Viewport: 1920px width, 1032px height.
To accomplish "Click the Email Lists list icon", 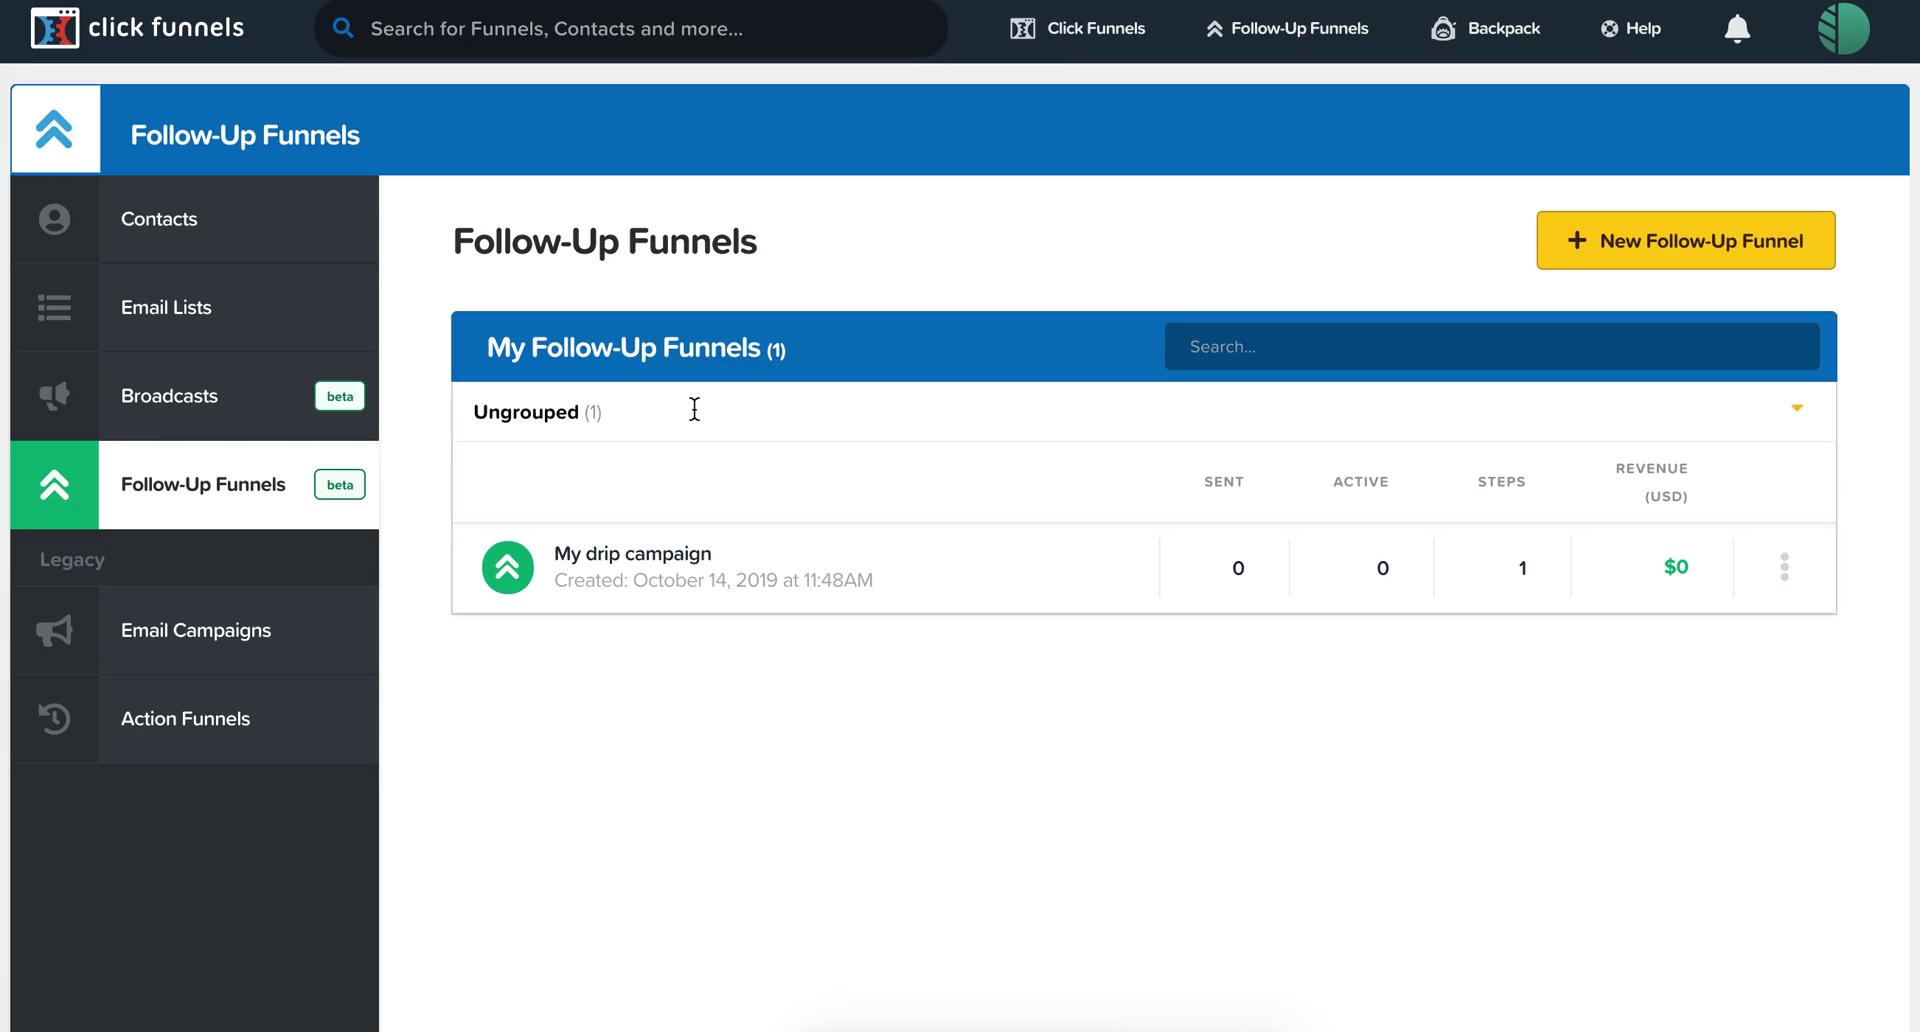I will point(55,307).
